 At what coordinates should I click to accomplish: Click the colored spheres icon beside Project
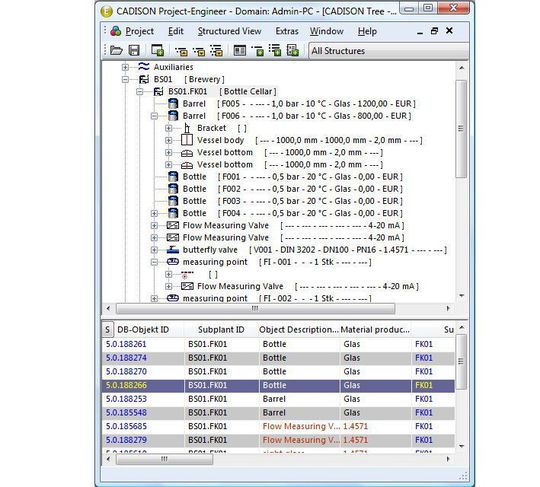pos(116,31)
